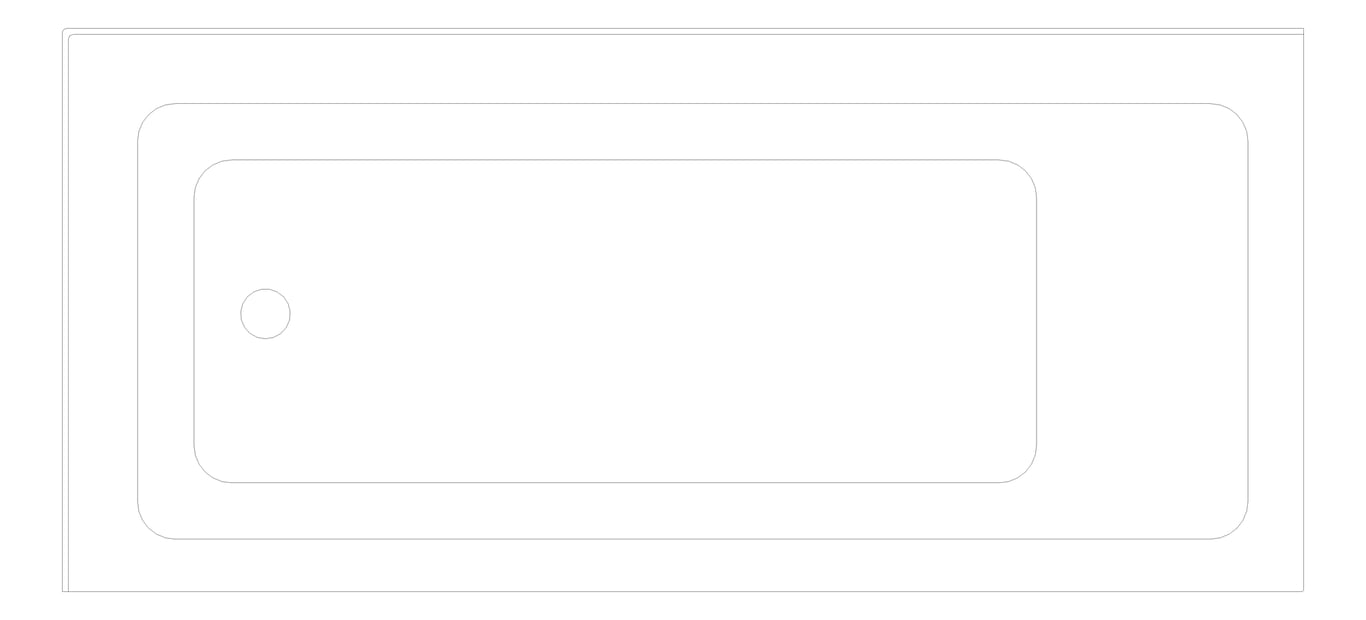
Task: Select the bottom edge of the middle outline
Action: (692, 539)
